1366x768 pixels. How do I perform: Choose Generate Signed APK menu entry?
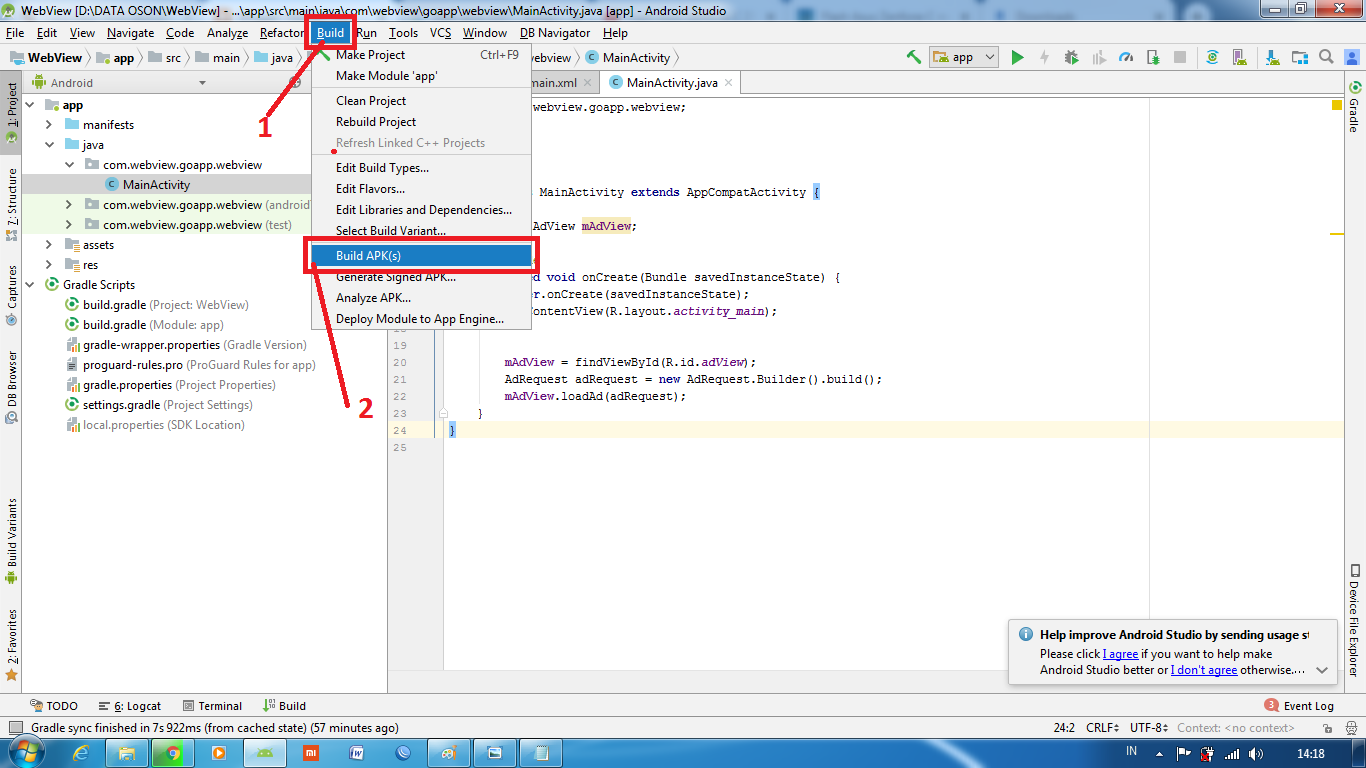pos(420,277)
